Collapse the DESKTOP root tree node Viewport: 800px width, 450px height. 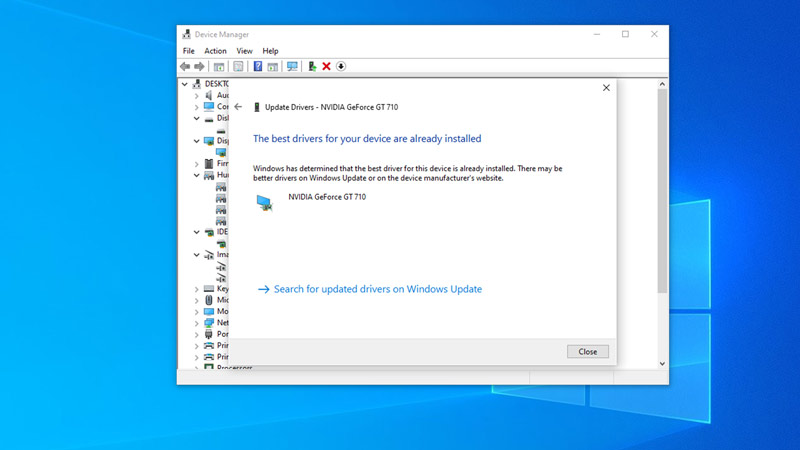[x=185, y=84]
